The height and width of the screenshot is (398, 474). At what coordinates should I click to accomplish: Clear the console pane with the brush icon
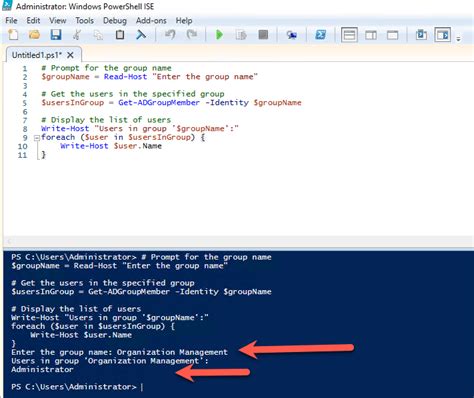point(141,35)
